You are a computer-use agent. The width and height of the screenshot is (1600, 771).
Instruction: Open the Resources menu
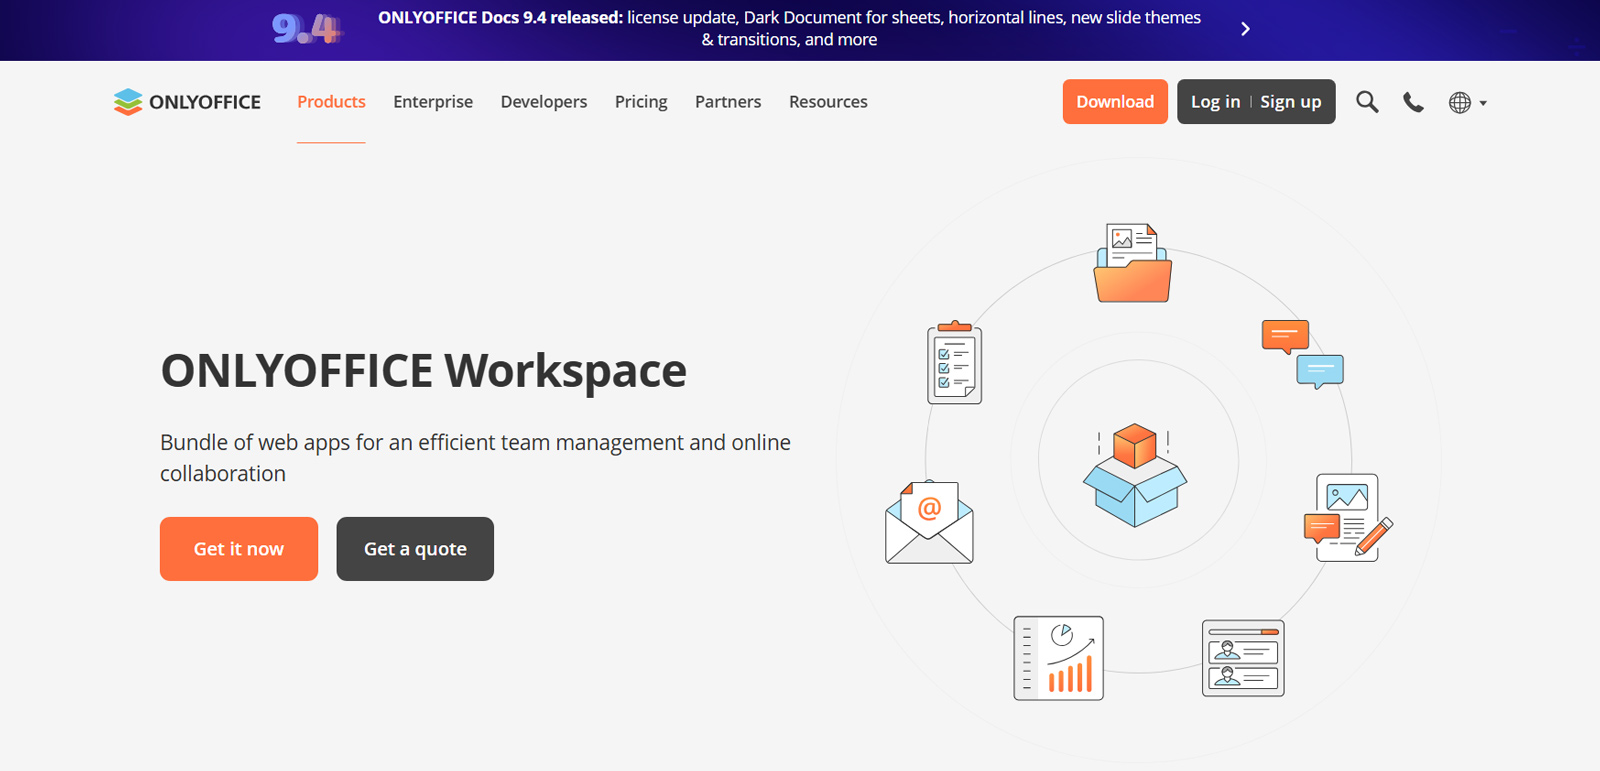coord(828,102)
